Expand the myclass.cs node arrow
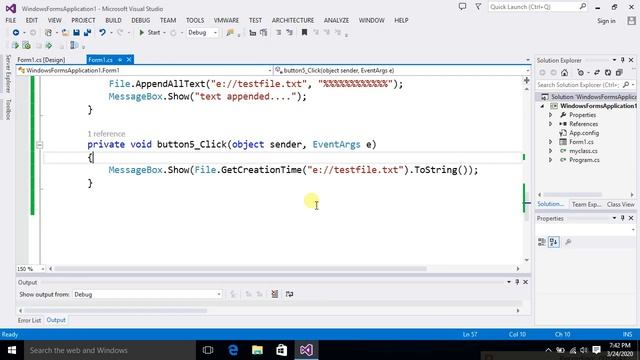The height and width of the screenshot is (360, 640). pos(550,151)
